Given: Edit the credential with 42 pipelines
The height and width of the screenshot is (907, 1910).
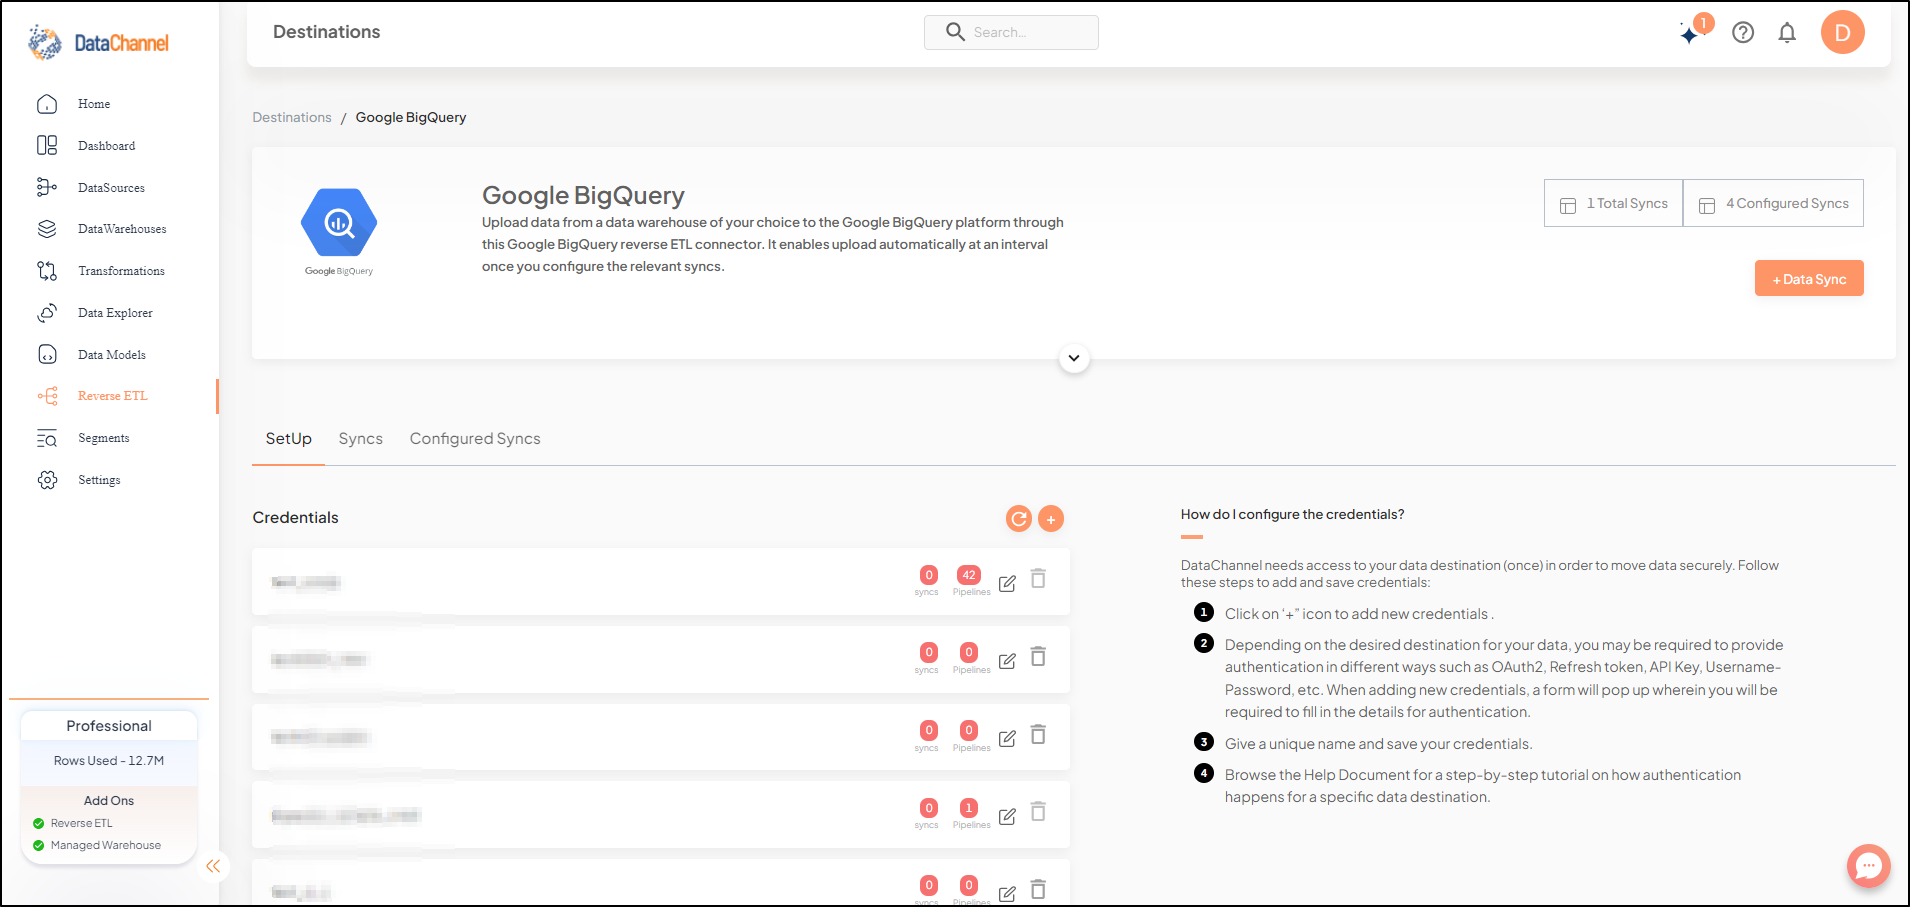Looking at the screenshot, I should [x=1007, y=583].
